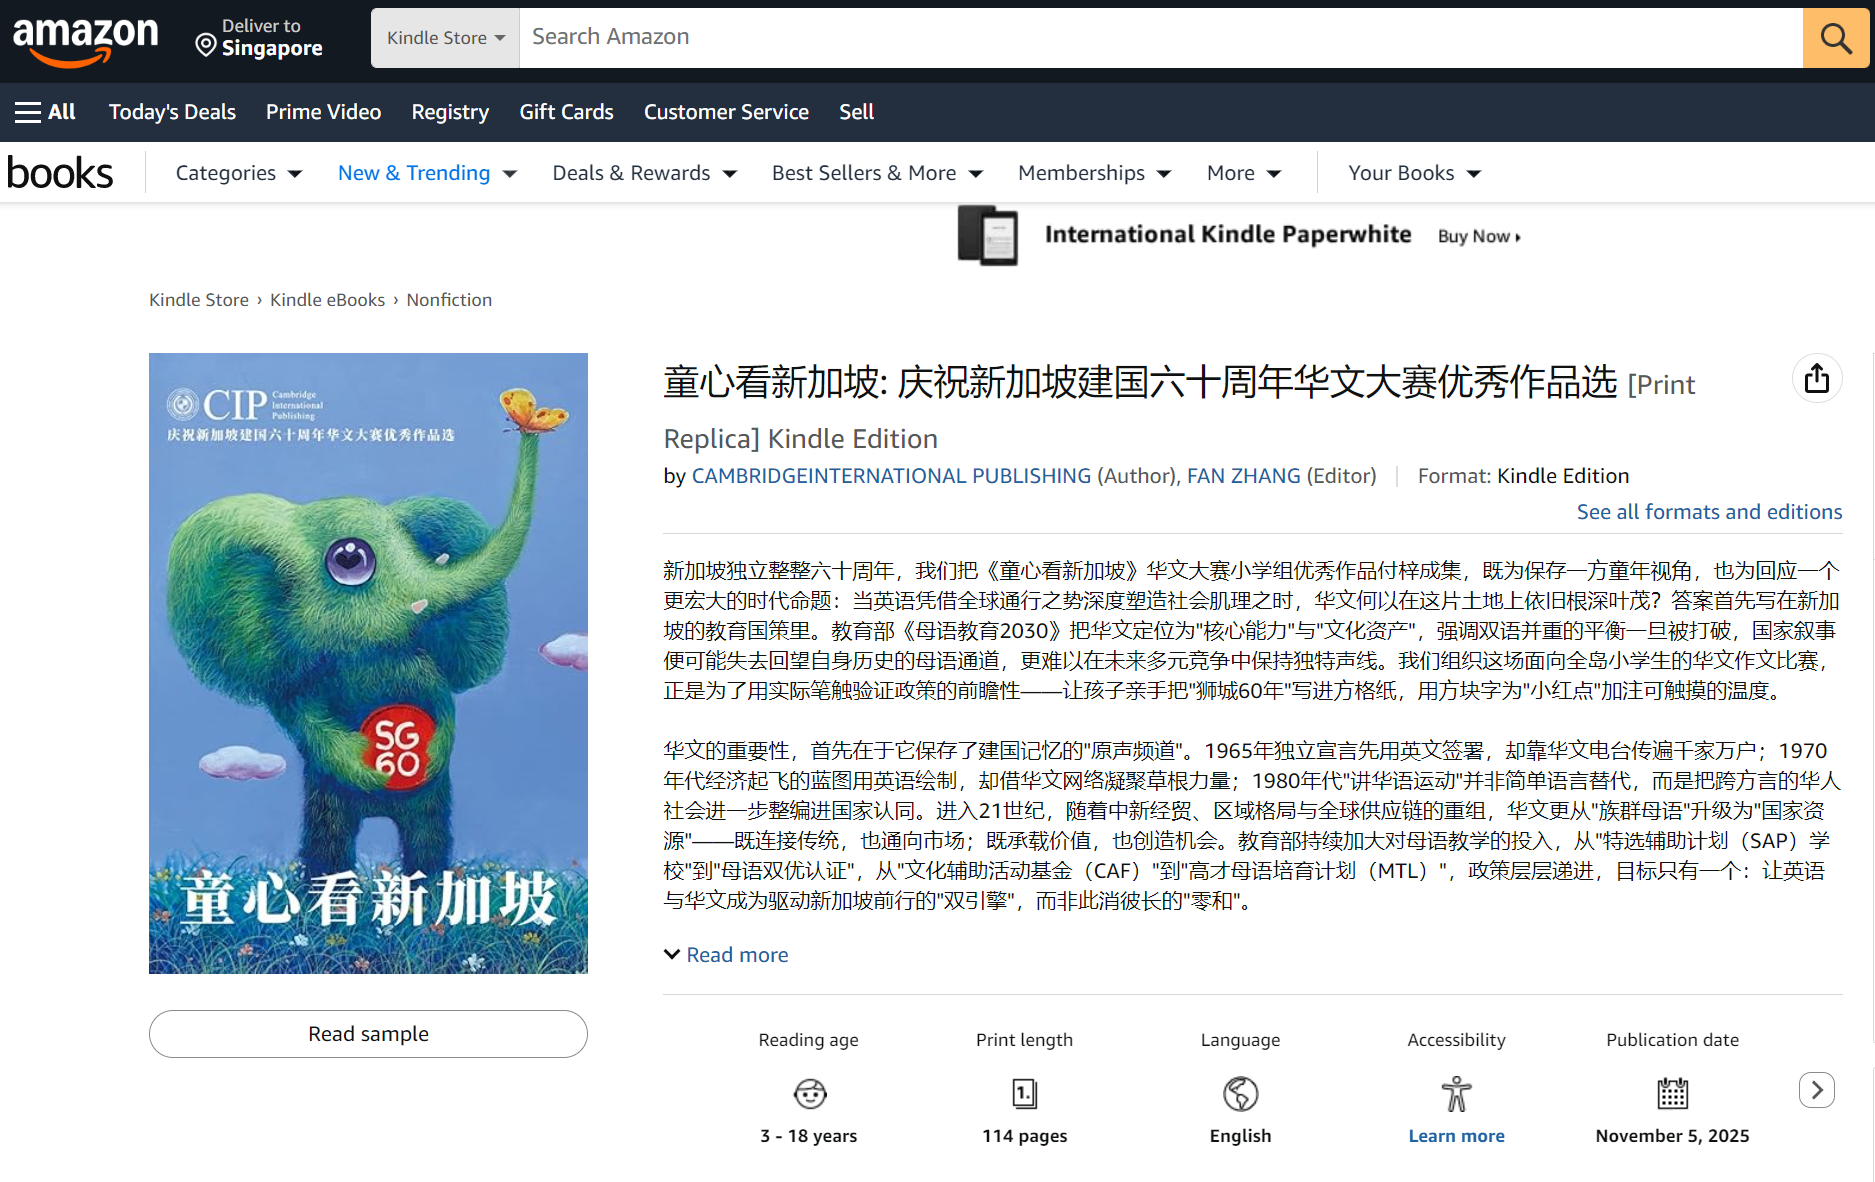This screenshot has height=1182, width=1875.
Task: Click the Accessibility figure icon
Action: pyautogui.click(x=1456, y=1094)
